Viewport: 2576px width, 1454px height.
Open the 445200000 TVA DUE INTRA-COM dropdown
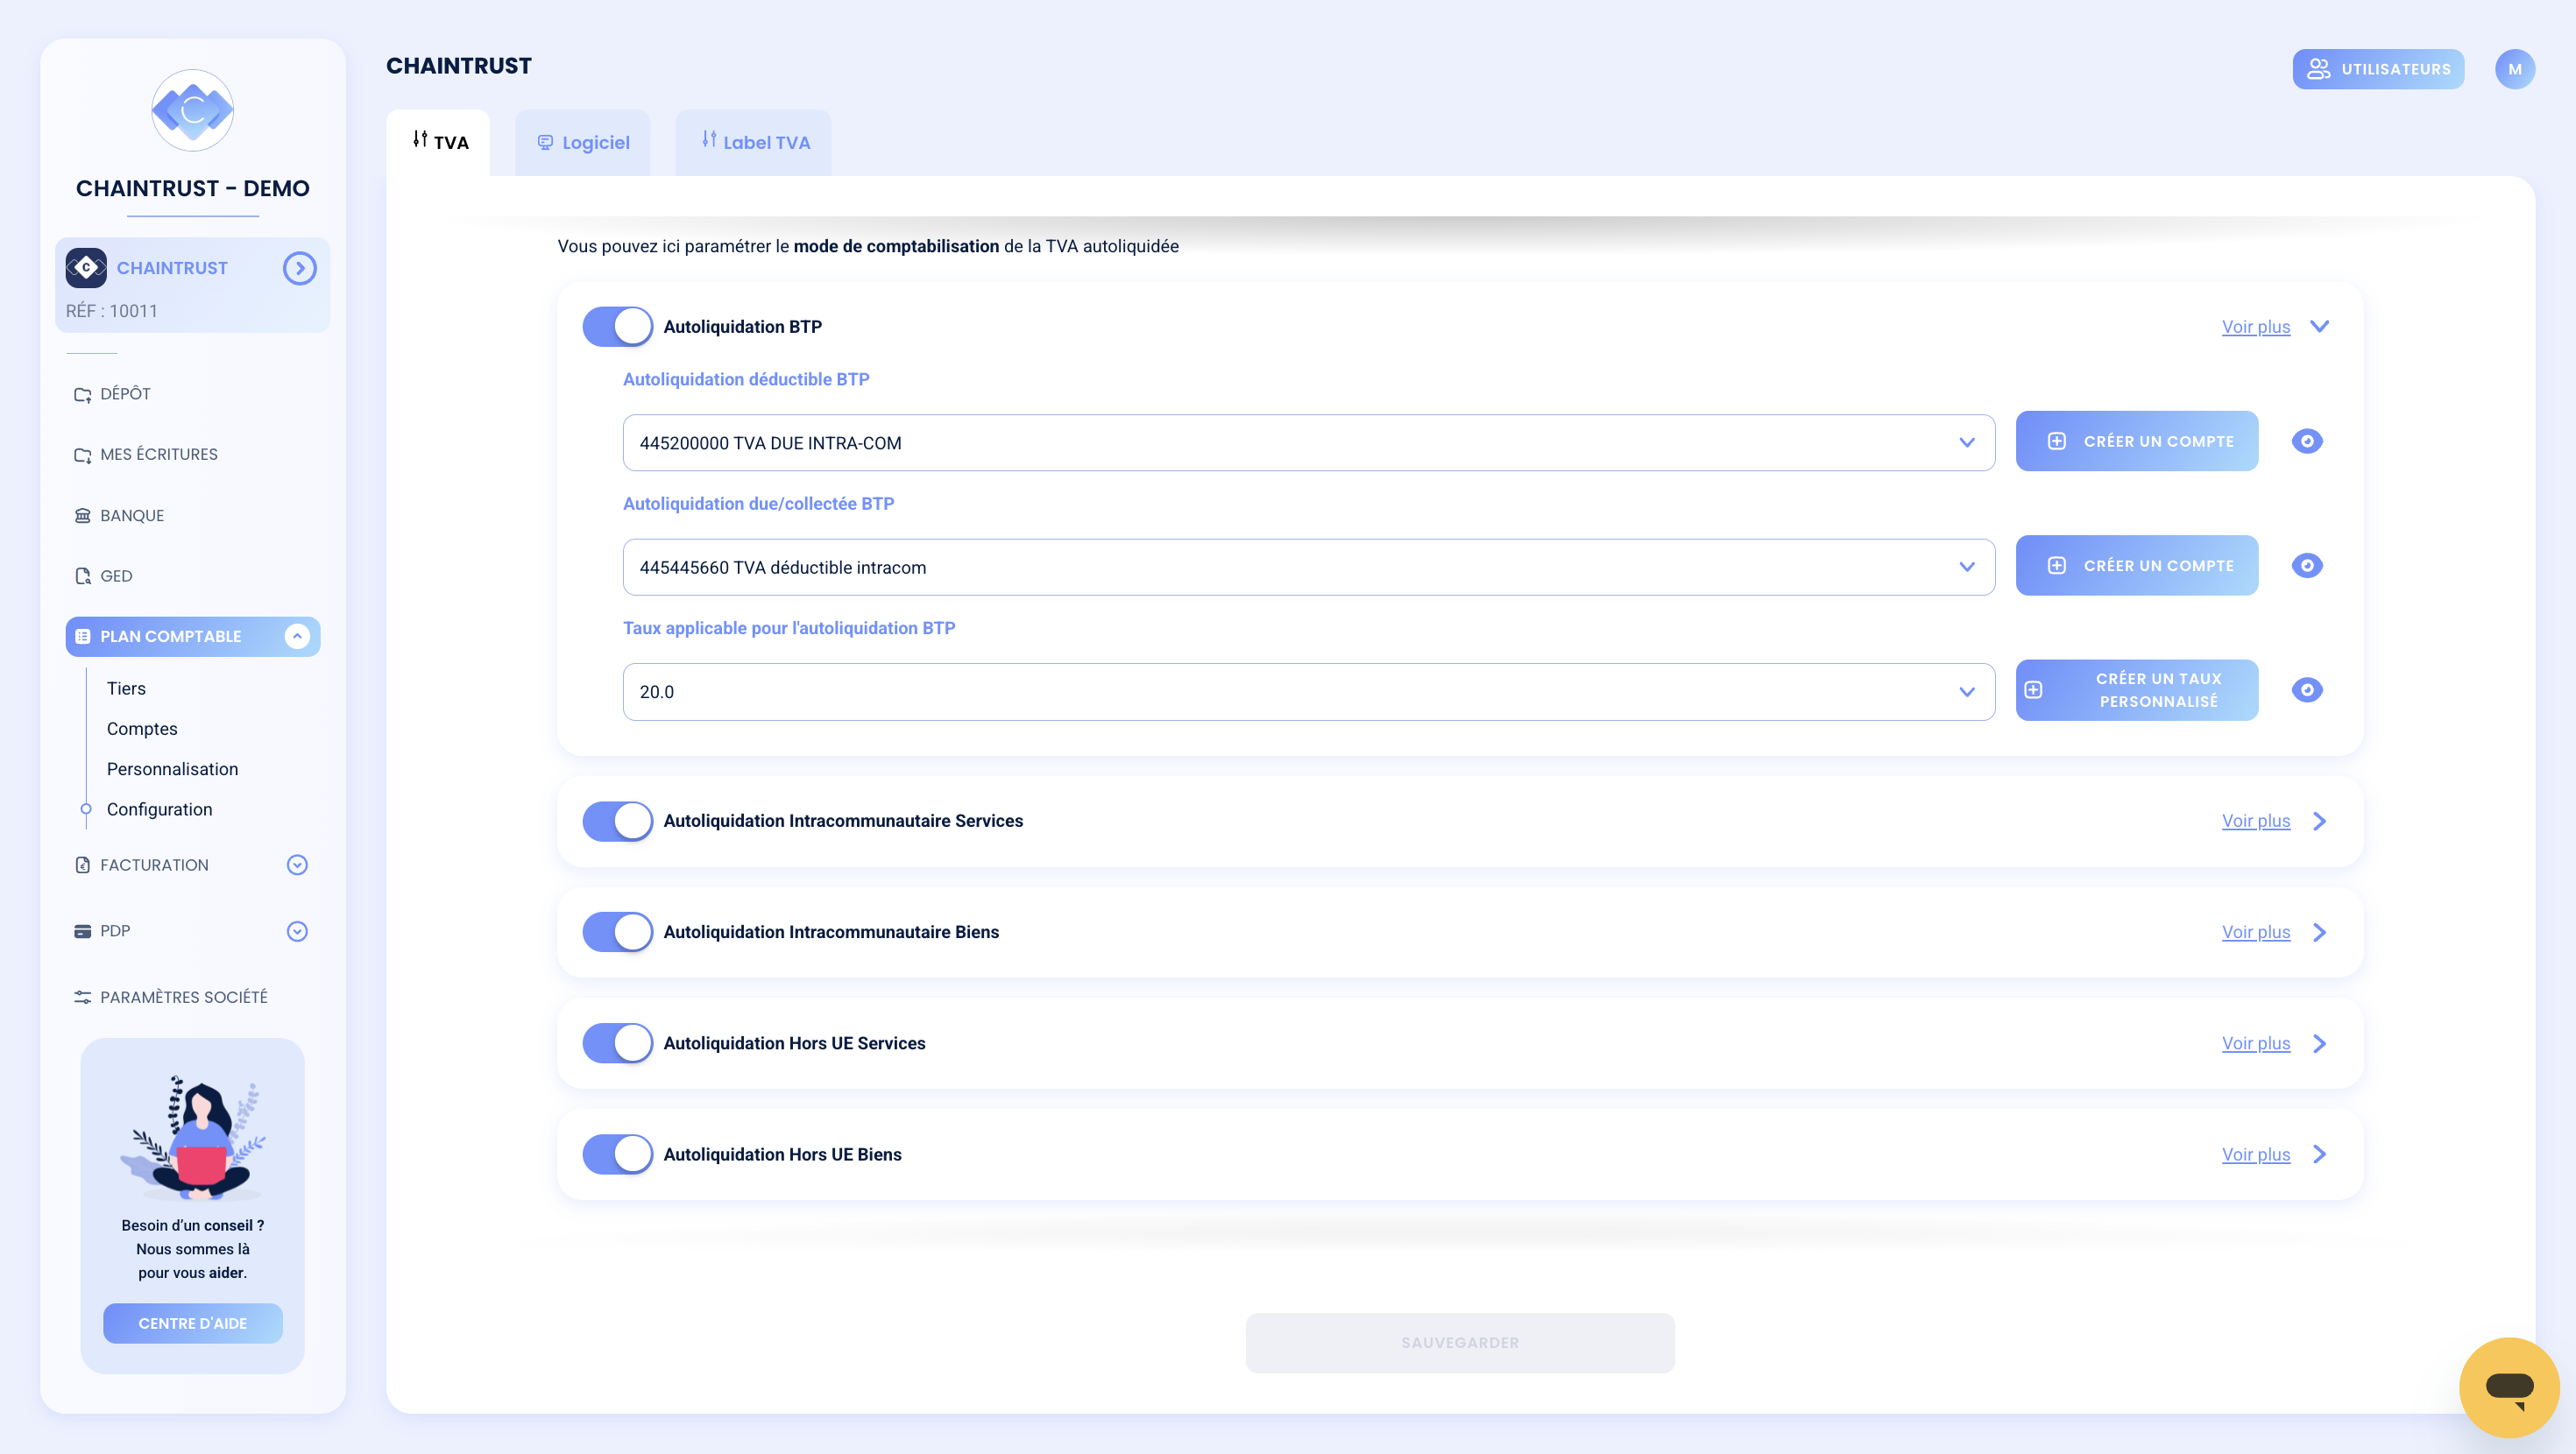[x=1309, y=443]
